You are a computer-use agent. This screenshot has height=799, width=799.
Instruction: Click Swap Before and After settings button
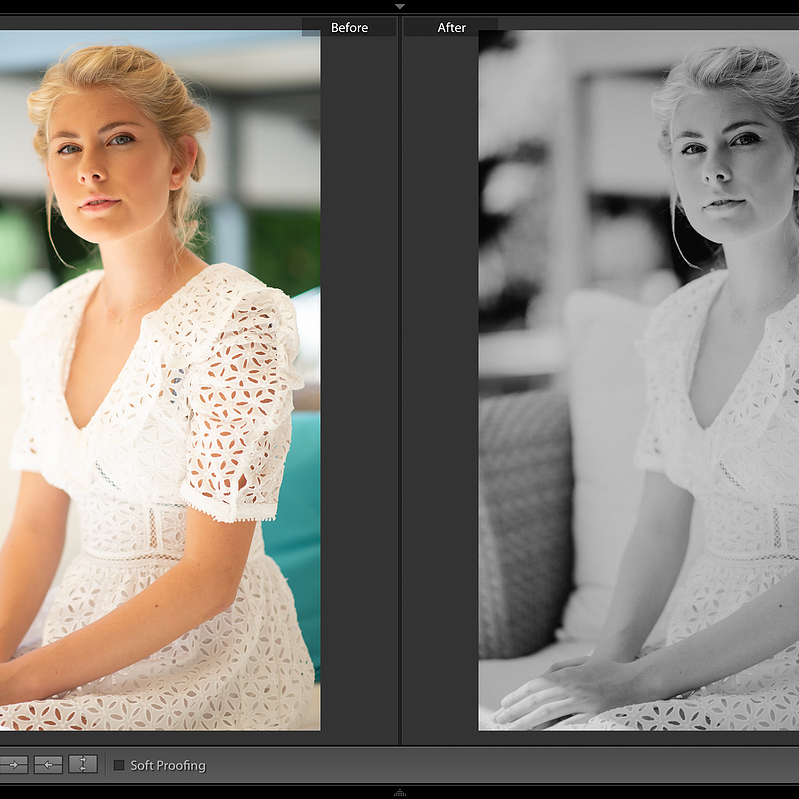[x=83, y=764]
